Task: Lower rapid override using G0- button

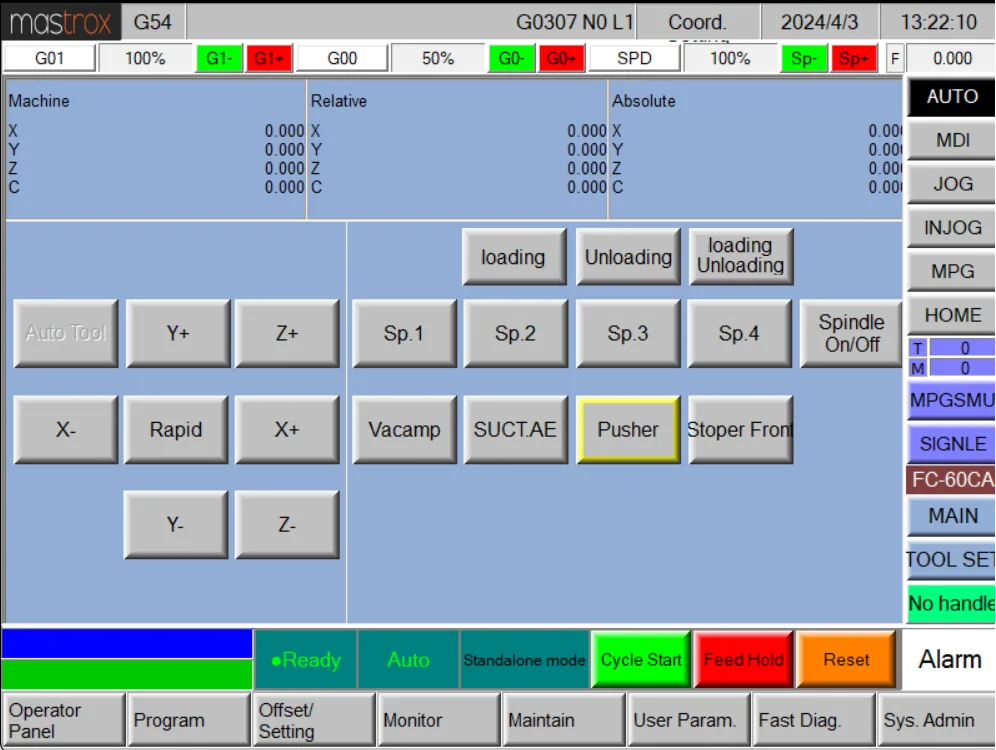Action: (x=512, y=58)
